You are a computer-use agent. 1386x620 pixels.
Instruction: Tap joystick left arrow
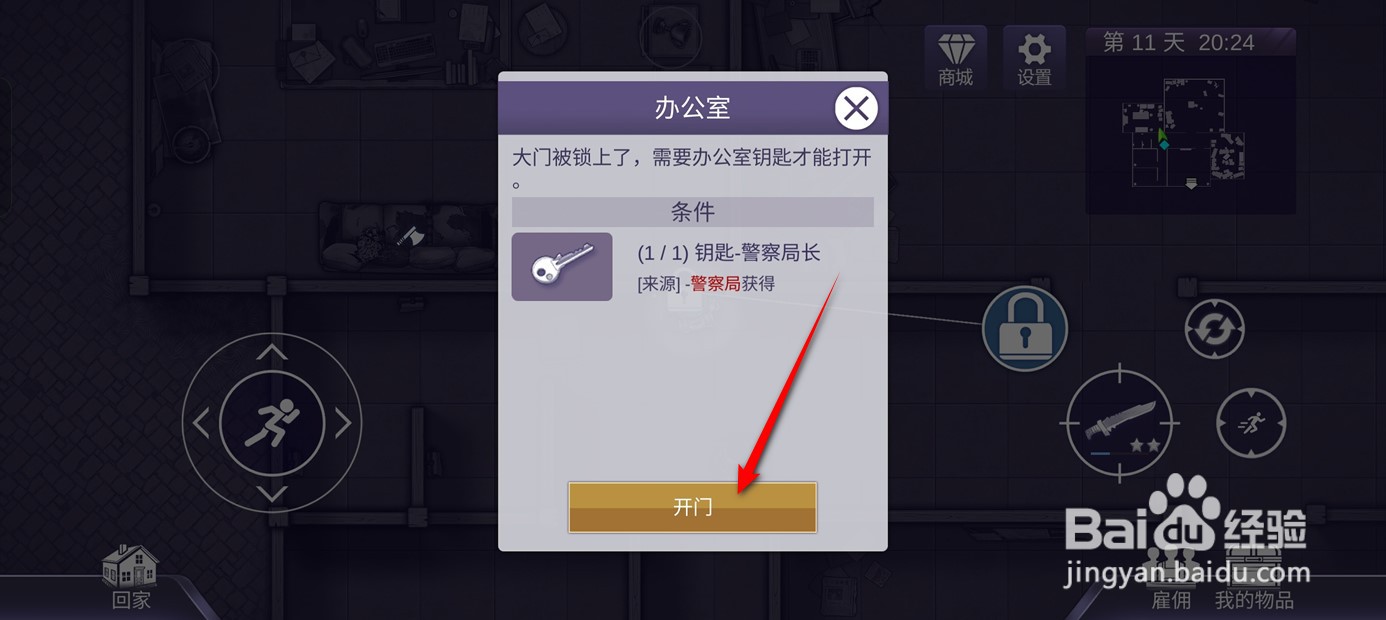tap(200, 423)
